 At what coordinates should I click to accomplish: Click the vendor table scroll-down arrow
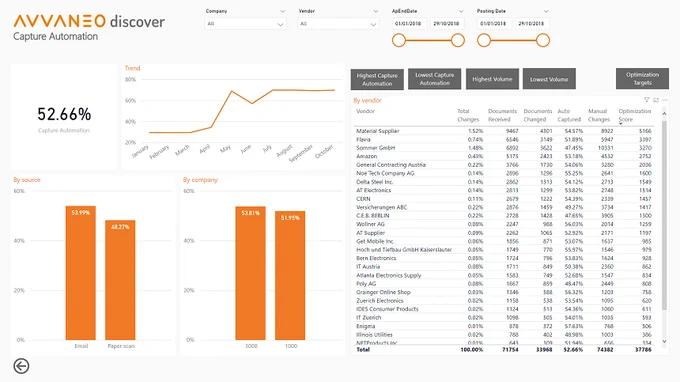[x=664, y=342]
